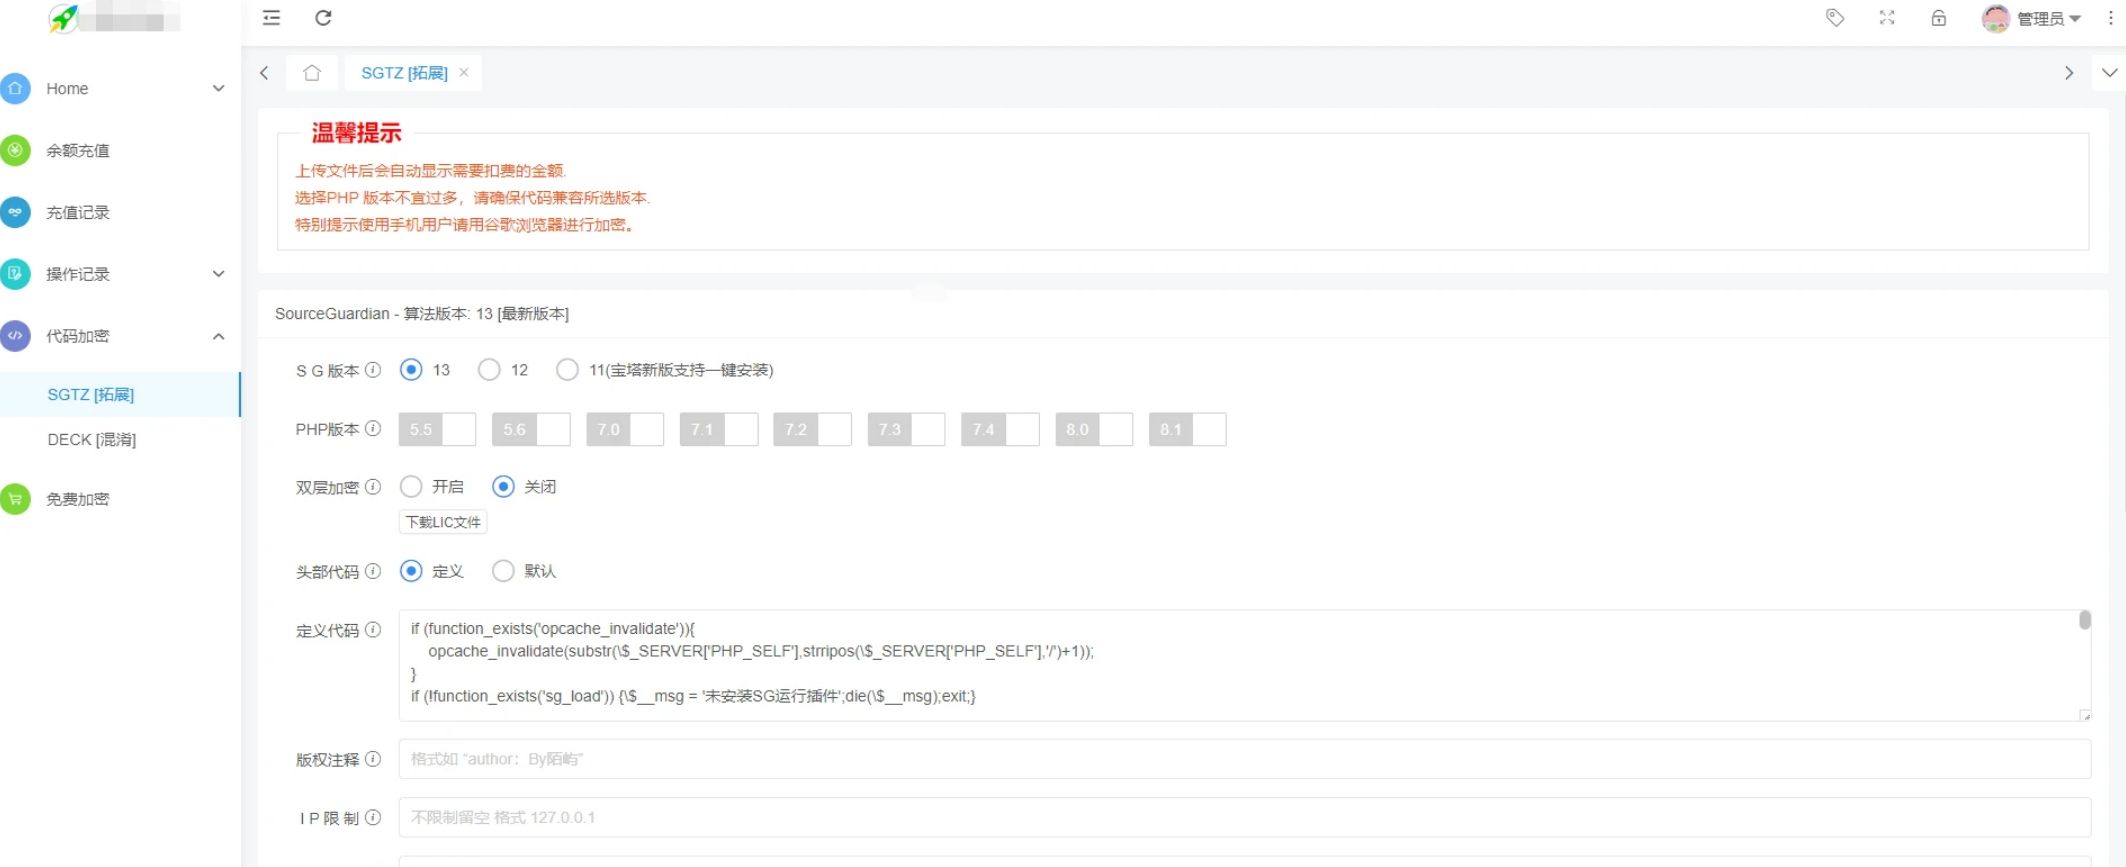Open the 管理员 user dropdown
Screen dimensions: 2126x867
[2048, 19]
